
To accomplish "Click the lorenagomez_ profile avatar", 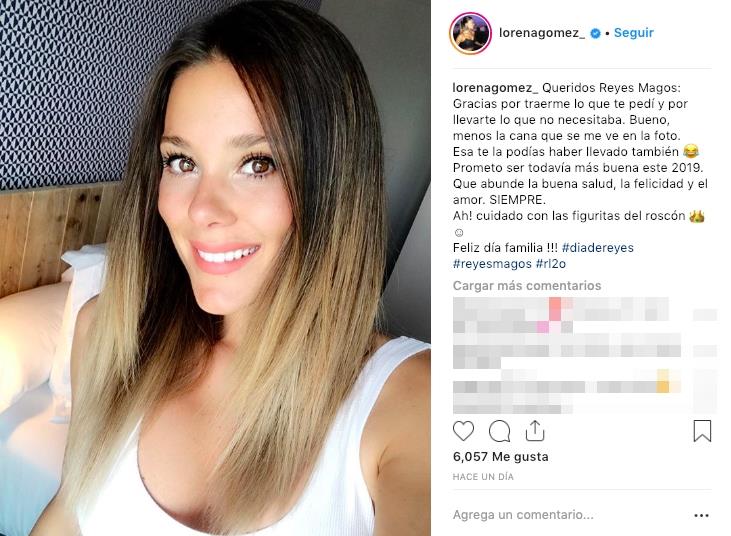I will pyautogui.click(x=470, y=34).
